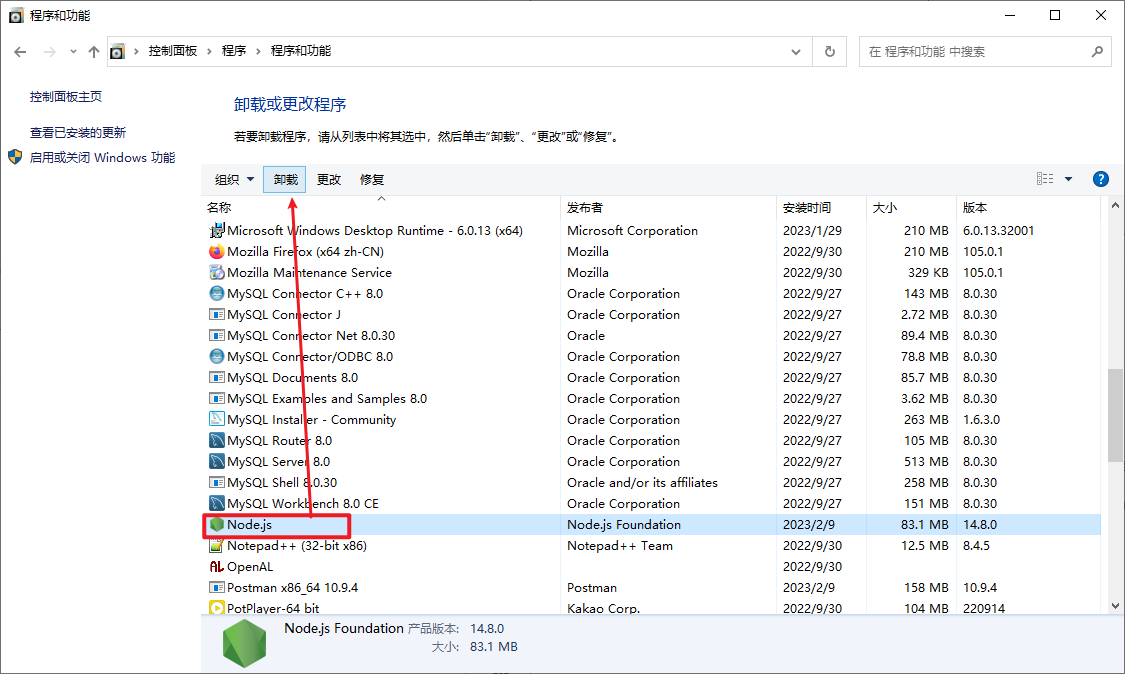The height and width of the screenshot is (674, 1125).
Task: Select MySQL Workbench 8.0 CE icon
Action: tap(217, 503)
